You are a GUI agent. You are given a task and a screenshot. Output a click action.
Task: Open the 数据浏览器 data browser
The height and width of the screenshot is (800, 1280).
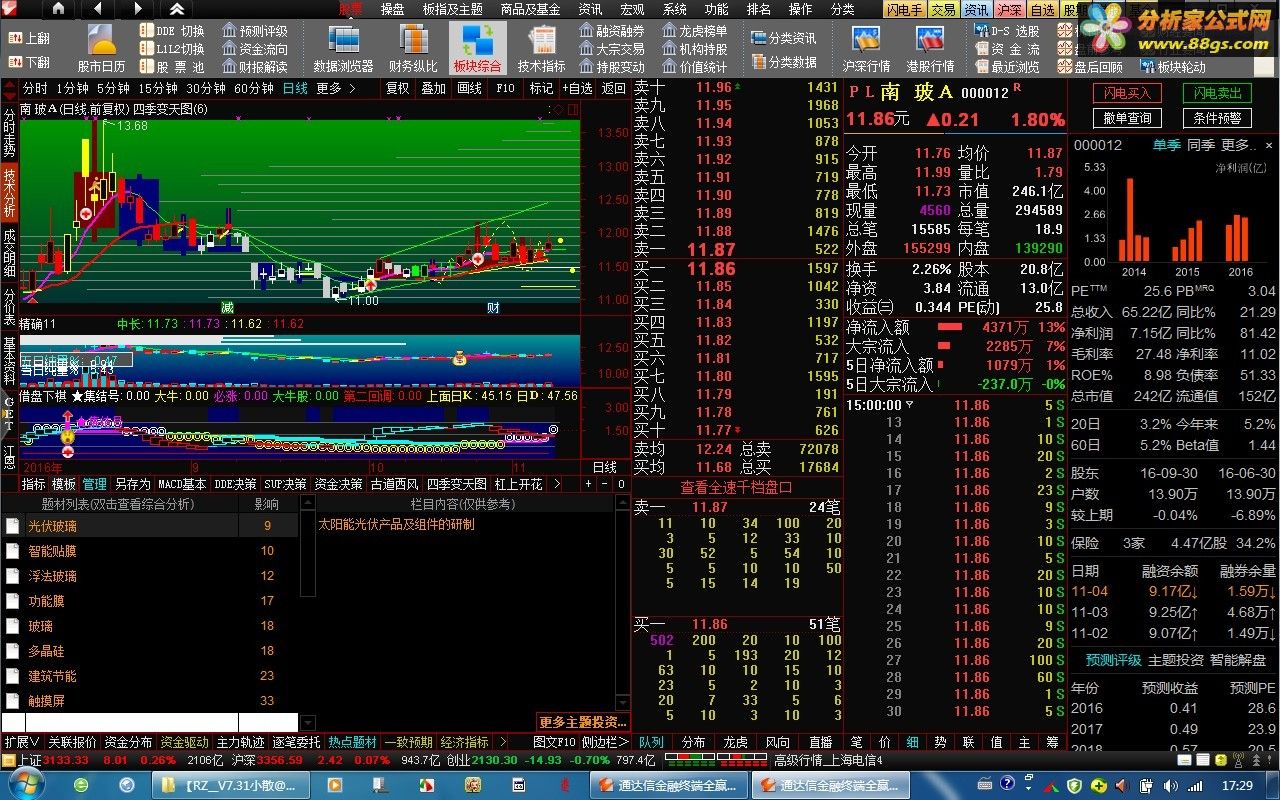343,48
